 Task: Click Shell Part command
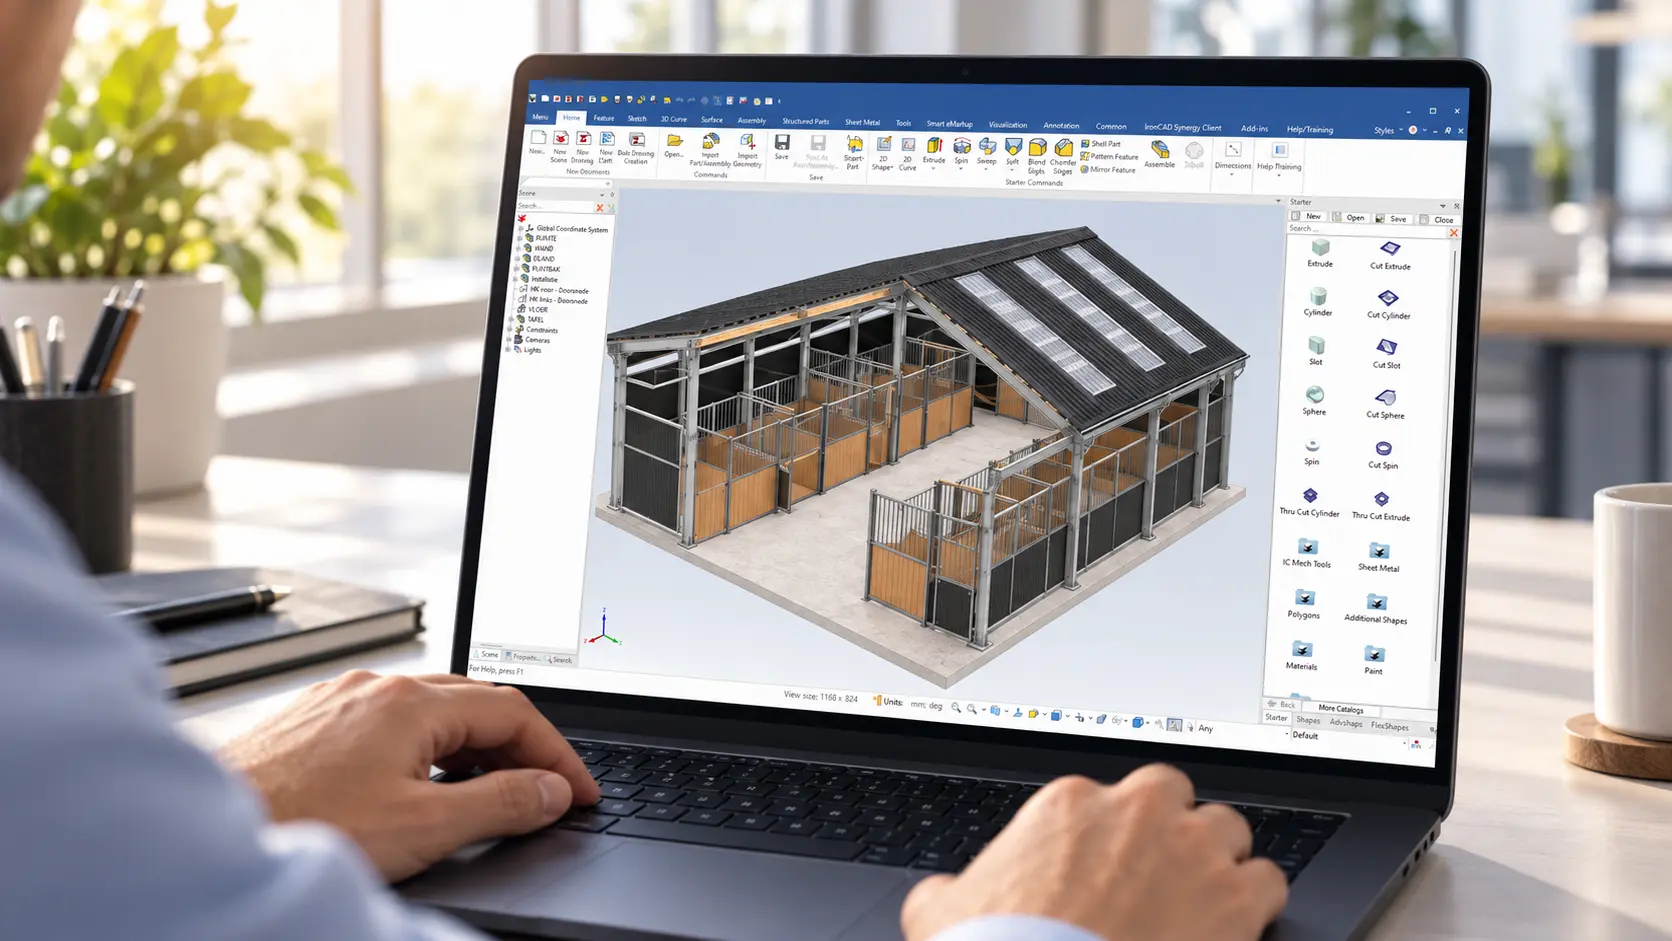point(1101,144)
